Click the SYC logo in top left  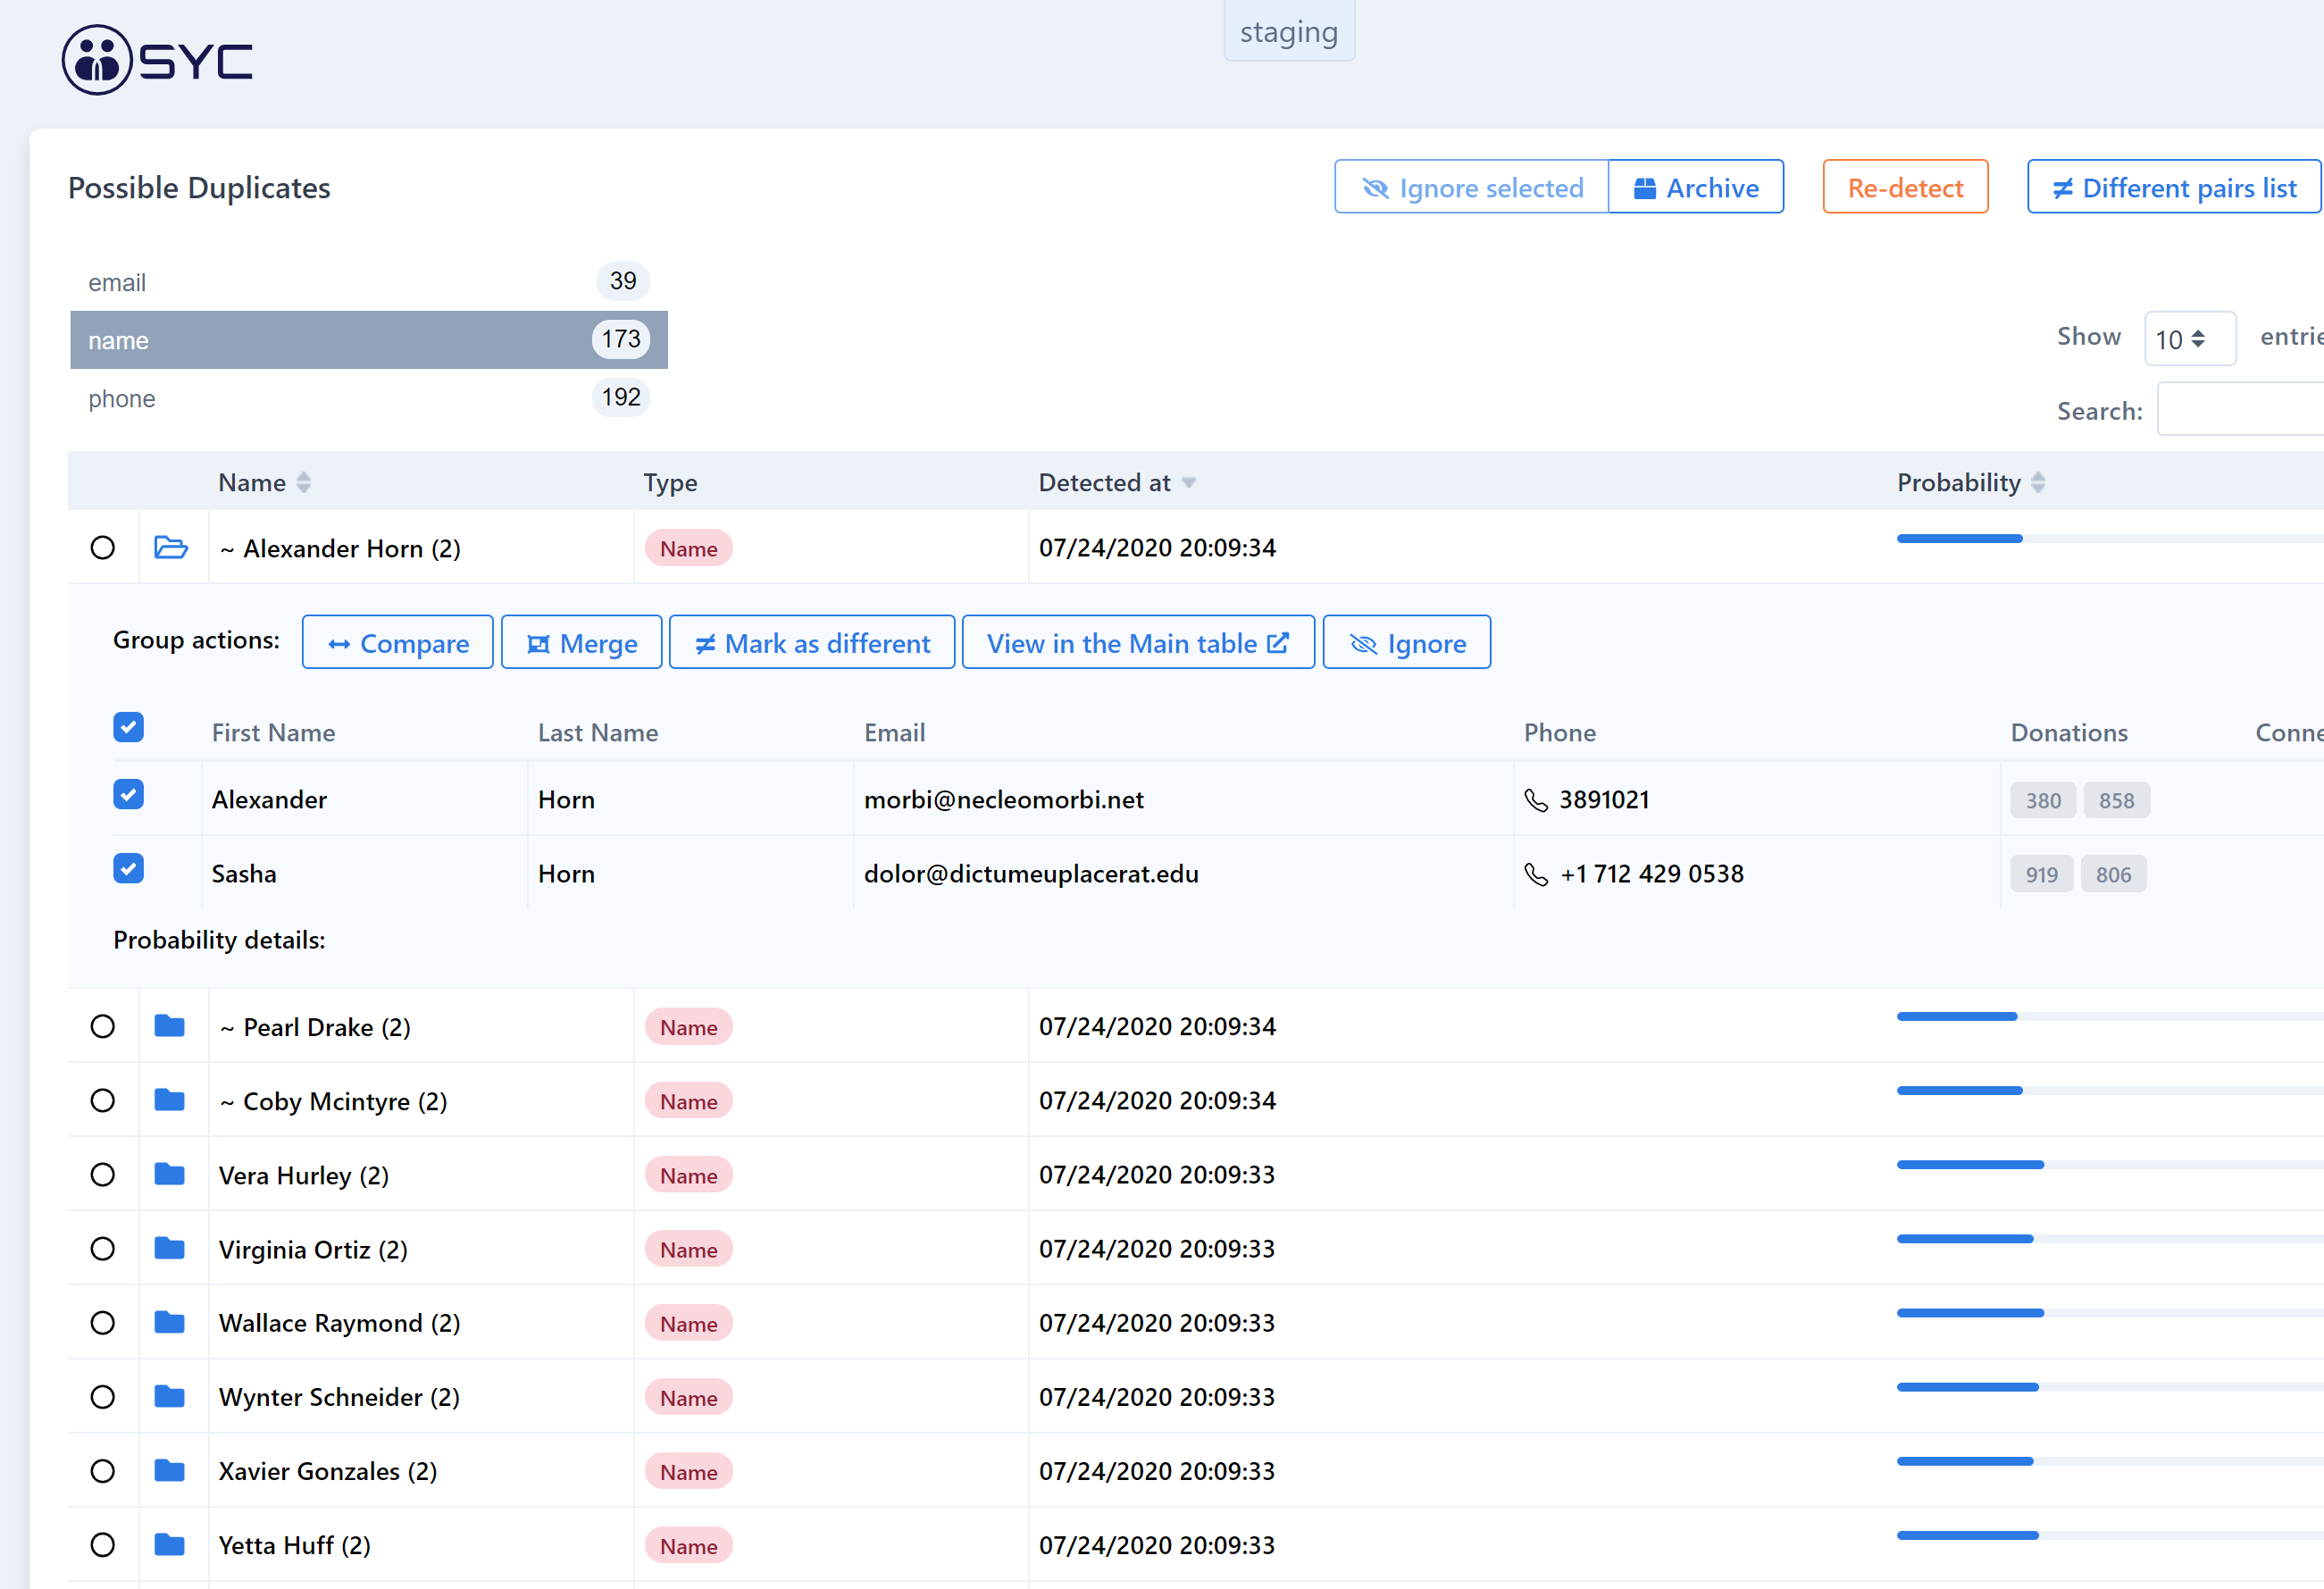[156, 59]
